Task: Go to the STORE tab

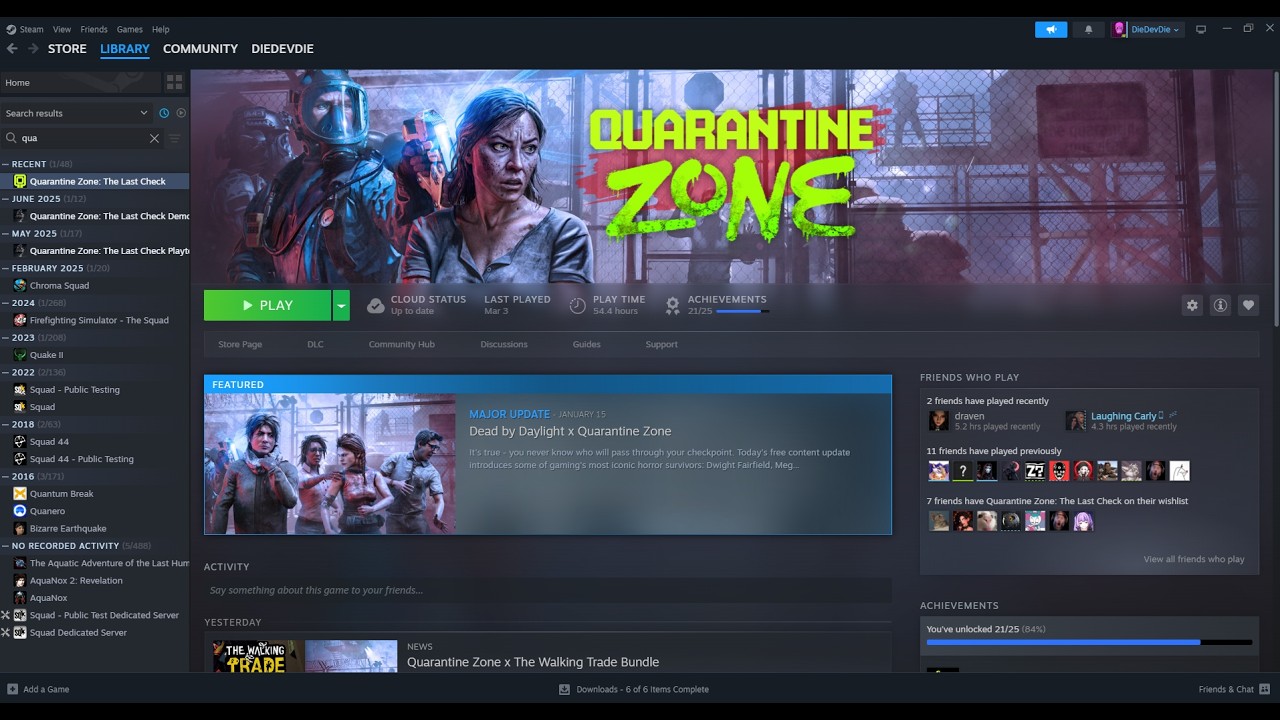Action: coord(67,48)
